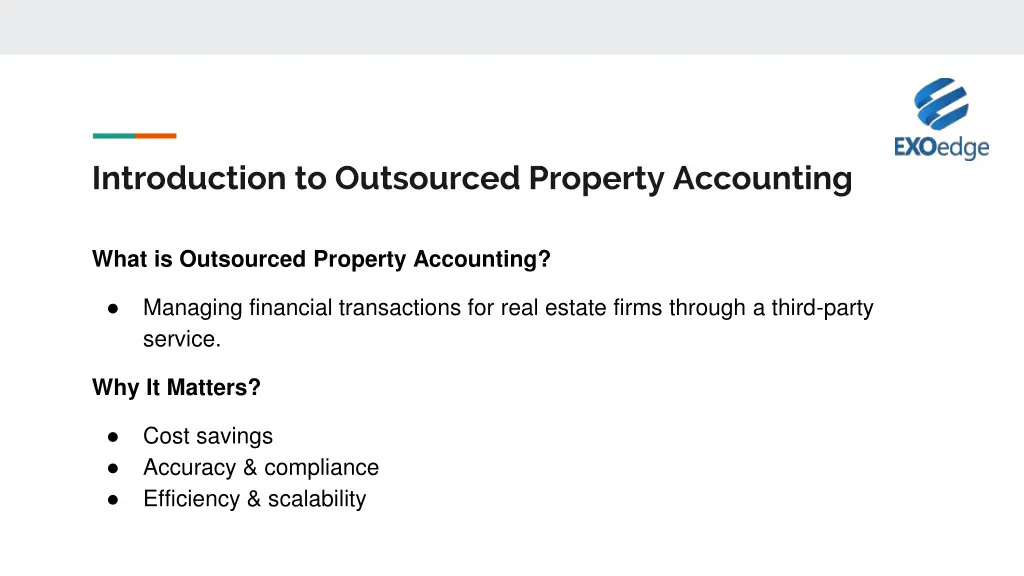The width and height of the screenshot is (1024, 576).
Task: Click the blue EXOedge logo emblem
Action: 941,105
